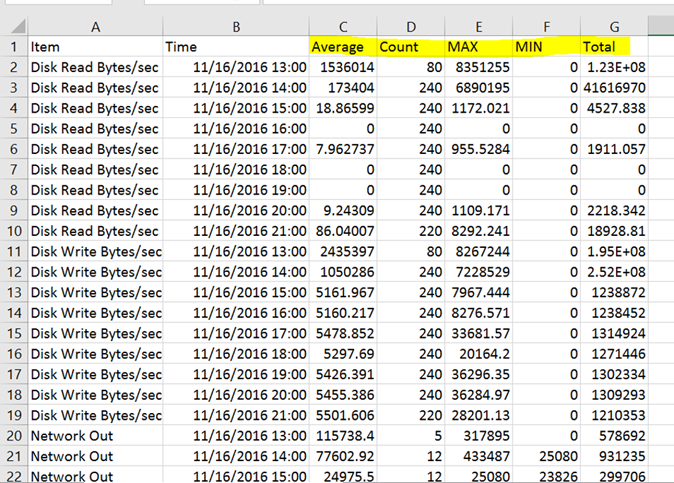
Task: Select the cell with value 18928.81
Action: 614,231
